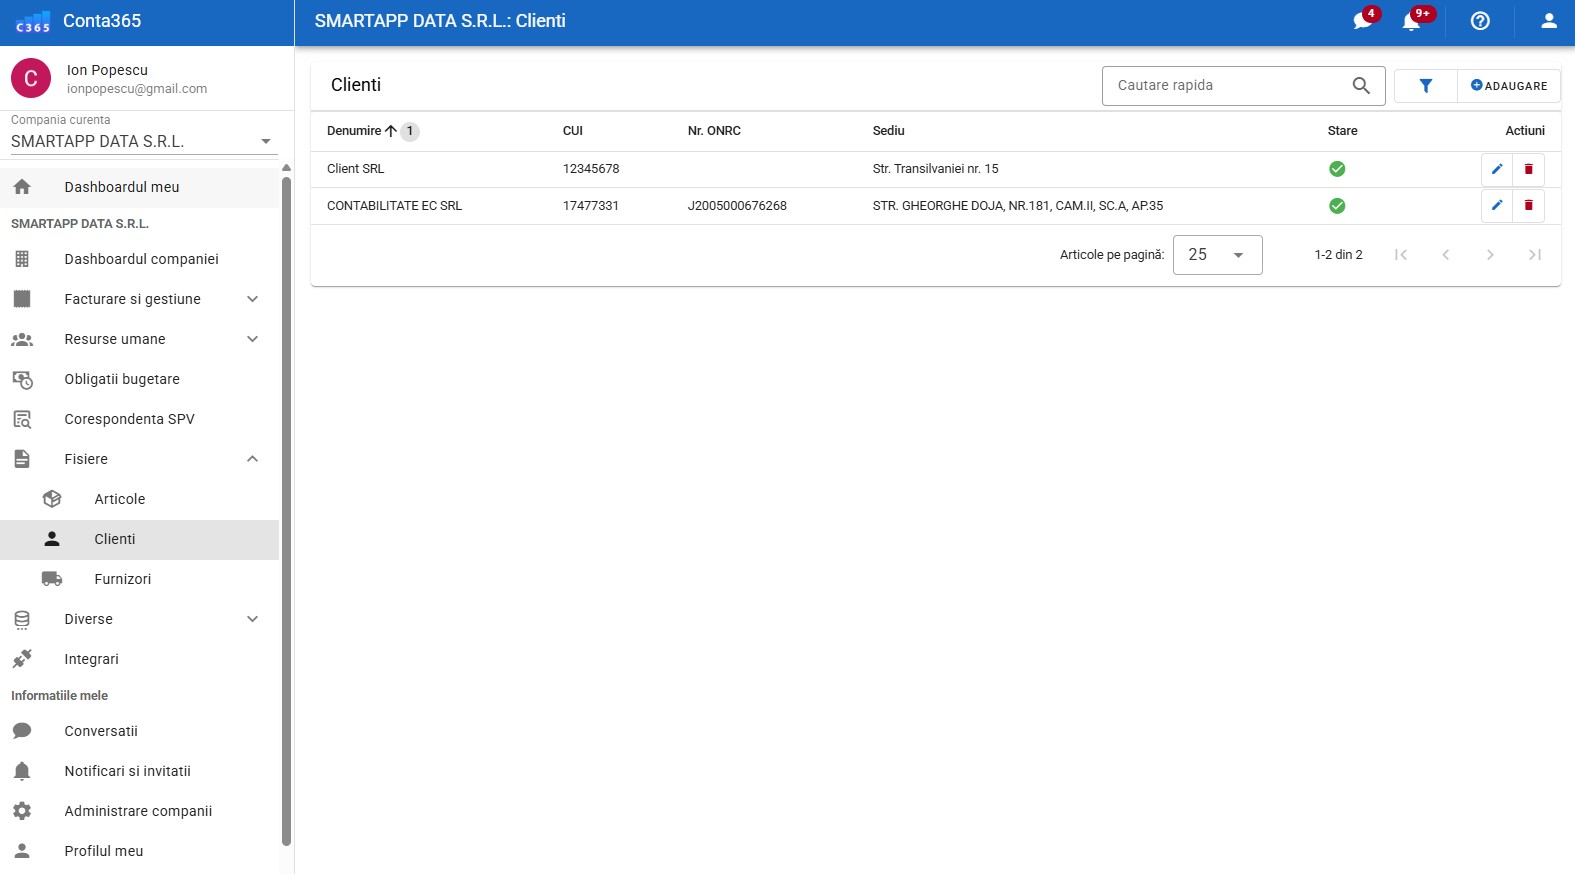
Task: Open user account icon in top bar
Action: [1548, 21]
